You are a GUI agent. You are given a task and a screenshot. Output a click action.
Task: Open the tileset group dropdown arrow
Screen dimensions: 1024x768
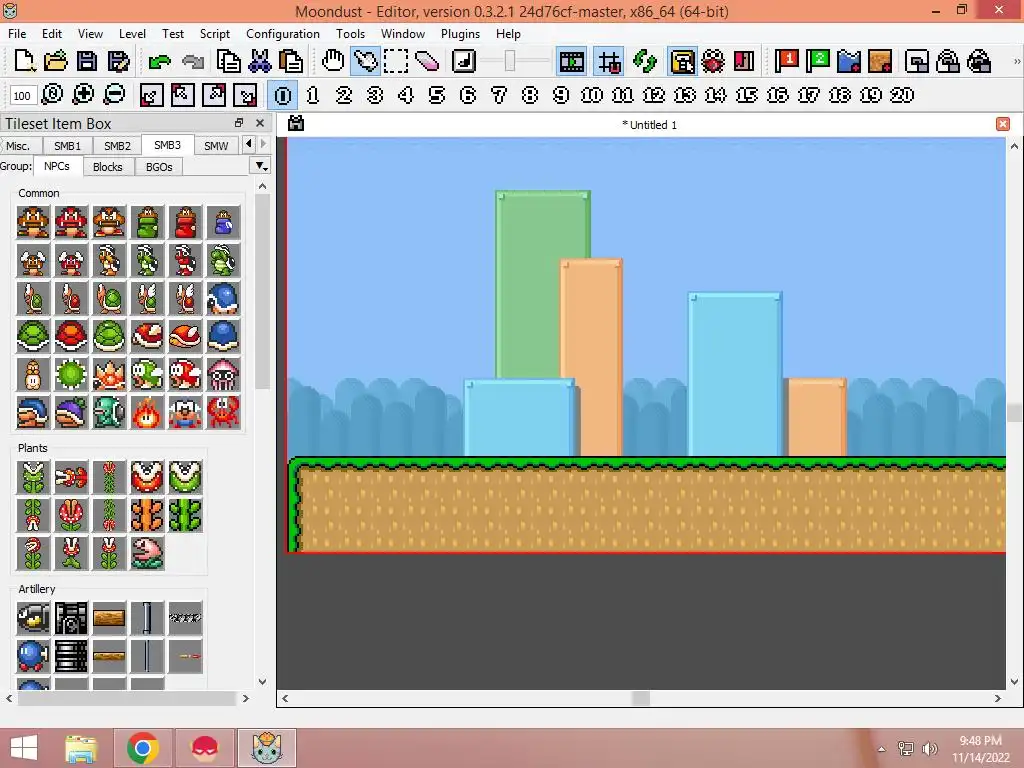261,167
